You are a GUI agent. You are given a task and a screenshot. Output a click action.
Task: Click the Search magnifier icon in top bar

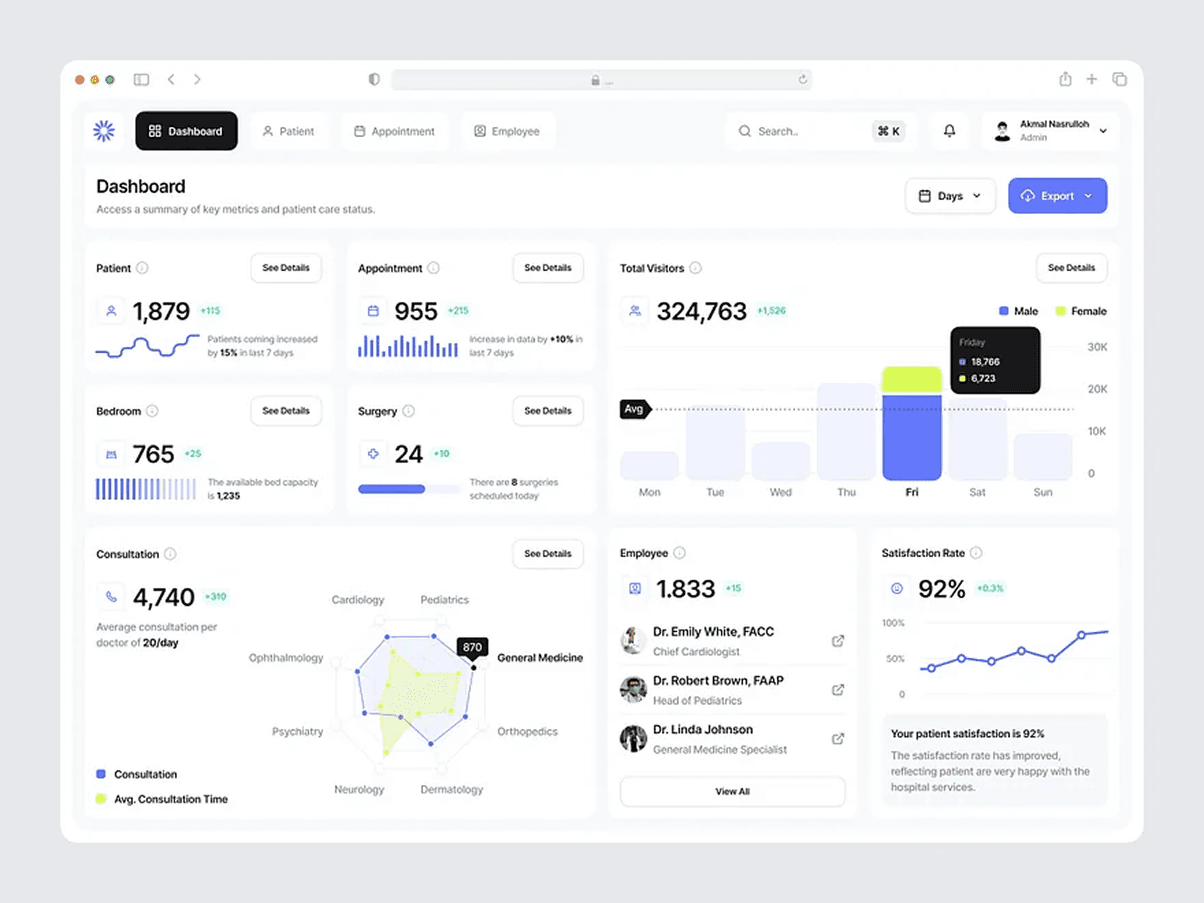click(x=744, y=131)
